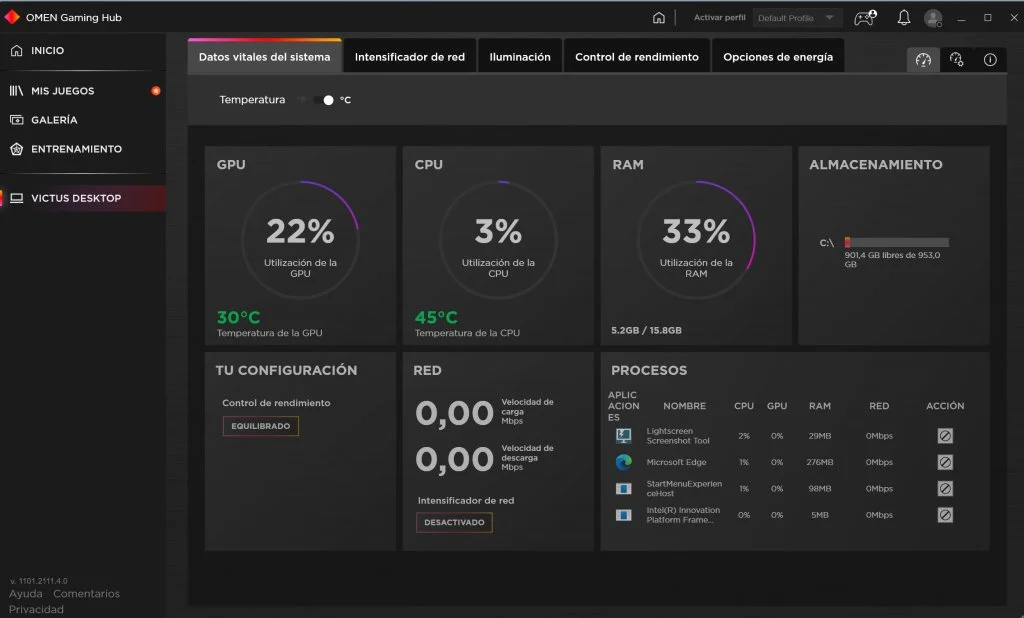Click the C:\ storage usage bar
1024x618 pixels.
[897, 242]
